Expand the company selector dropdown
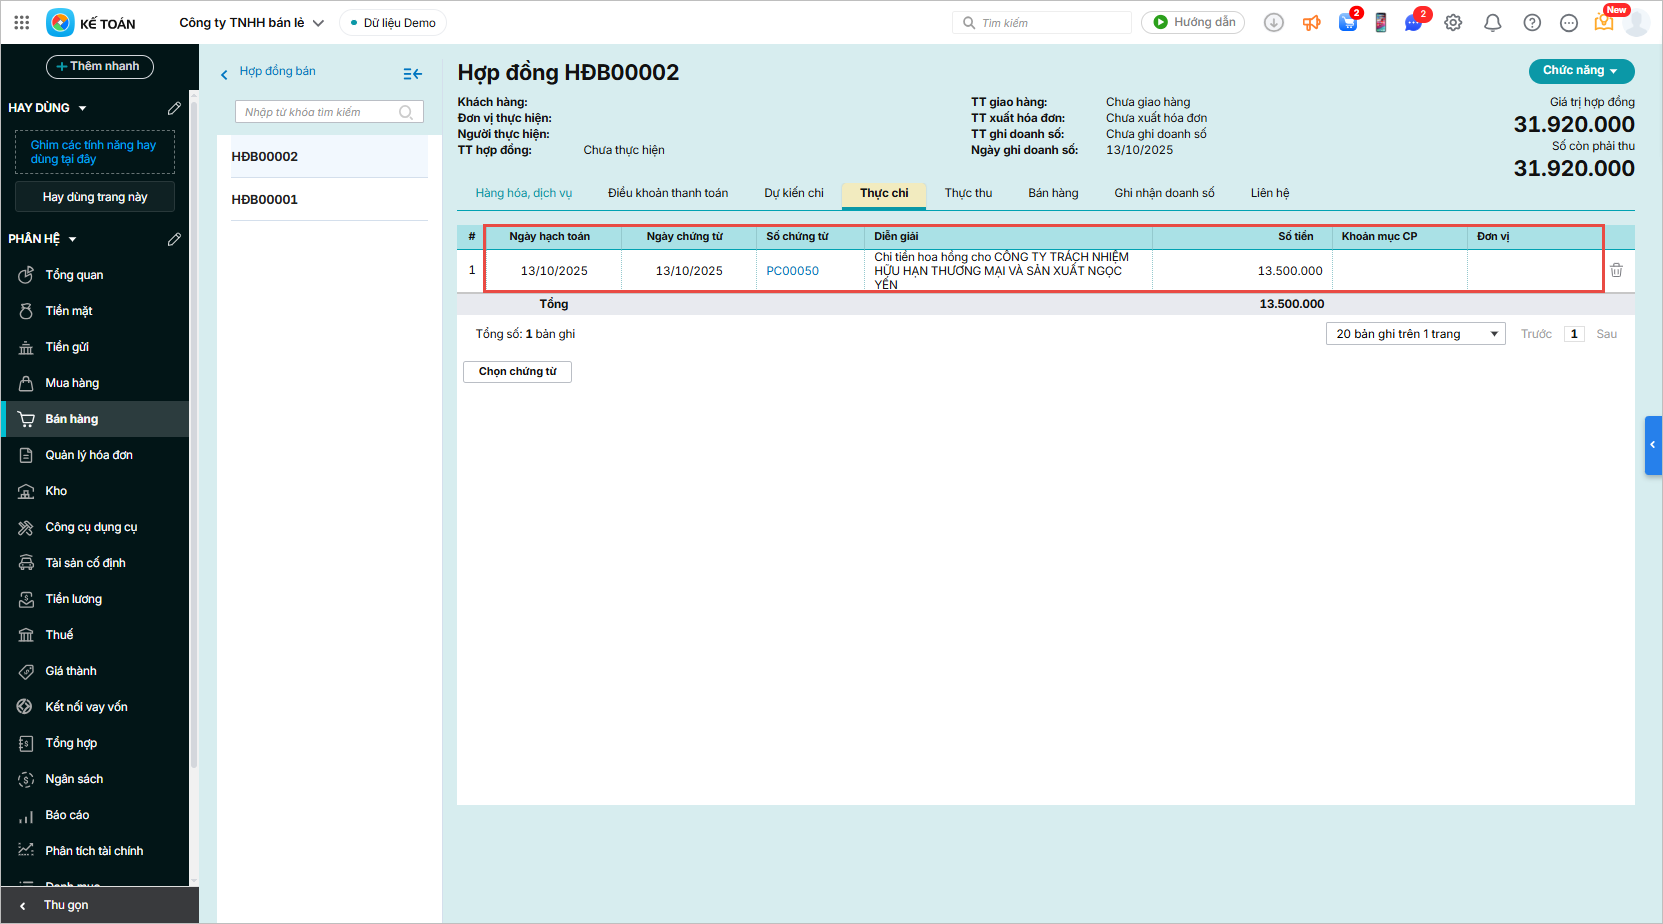This screenshot has width=1663, height=924. pos(319,23)
